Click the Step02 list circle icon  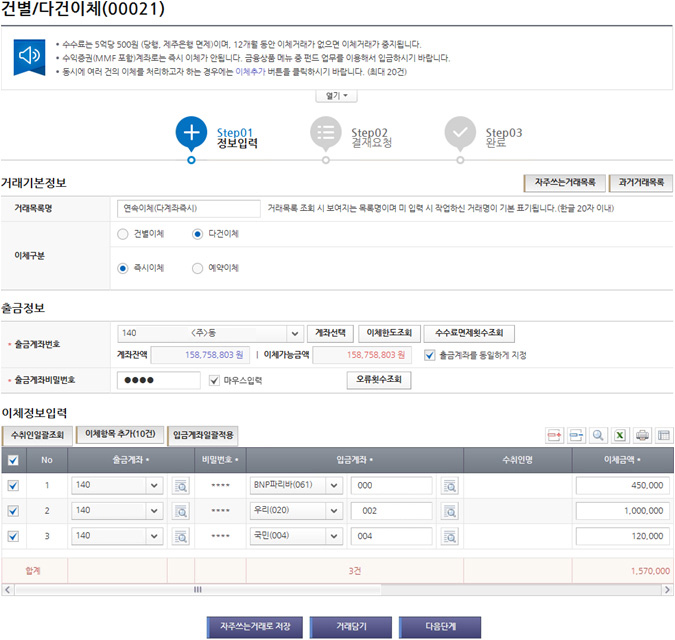(326, 133)
